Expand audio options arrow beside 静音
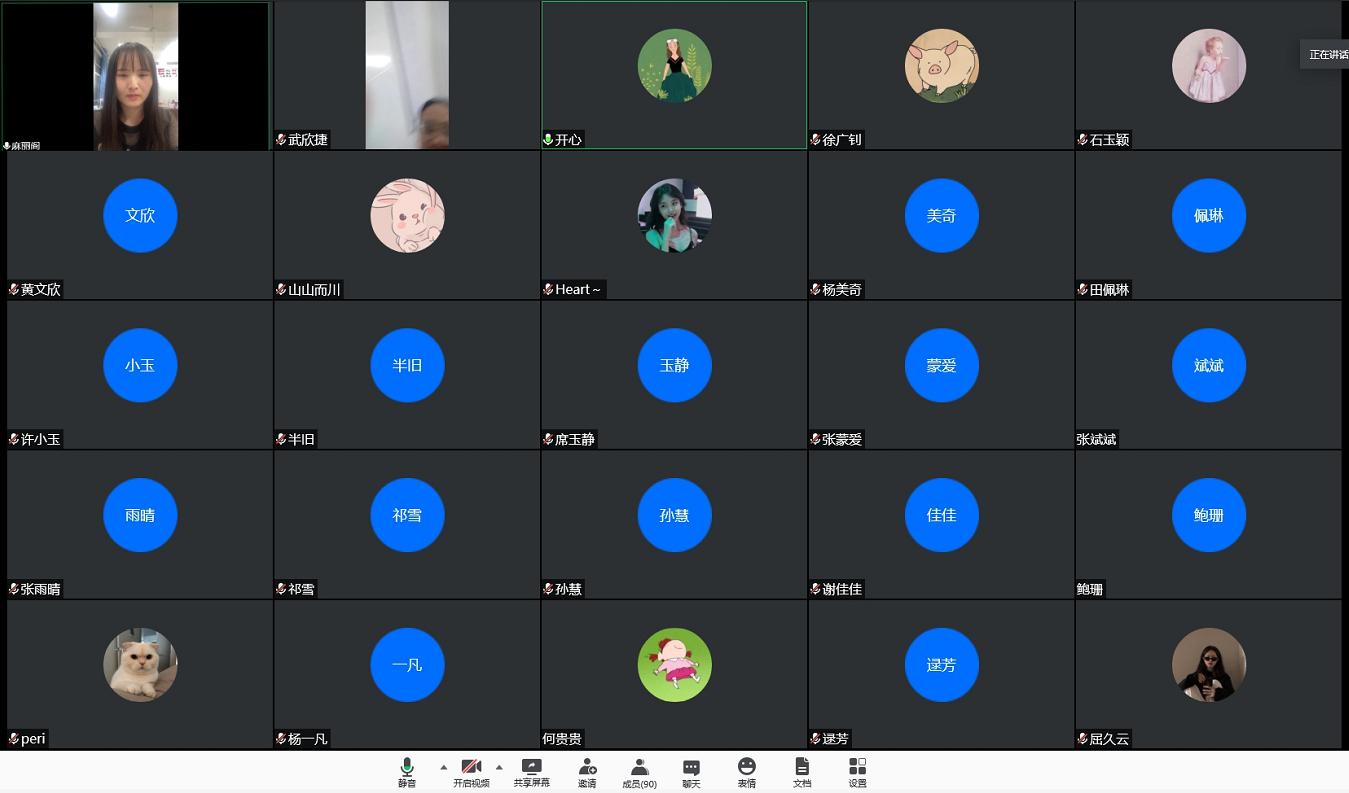The height and width of the screenshot is (793, 1349). [x=443, y=767]
